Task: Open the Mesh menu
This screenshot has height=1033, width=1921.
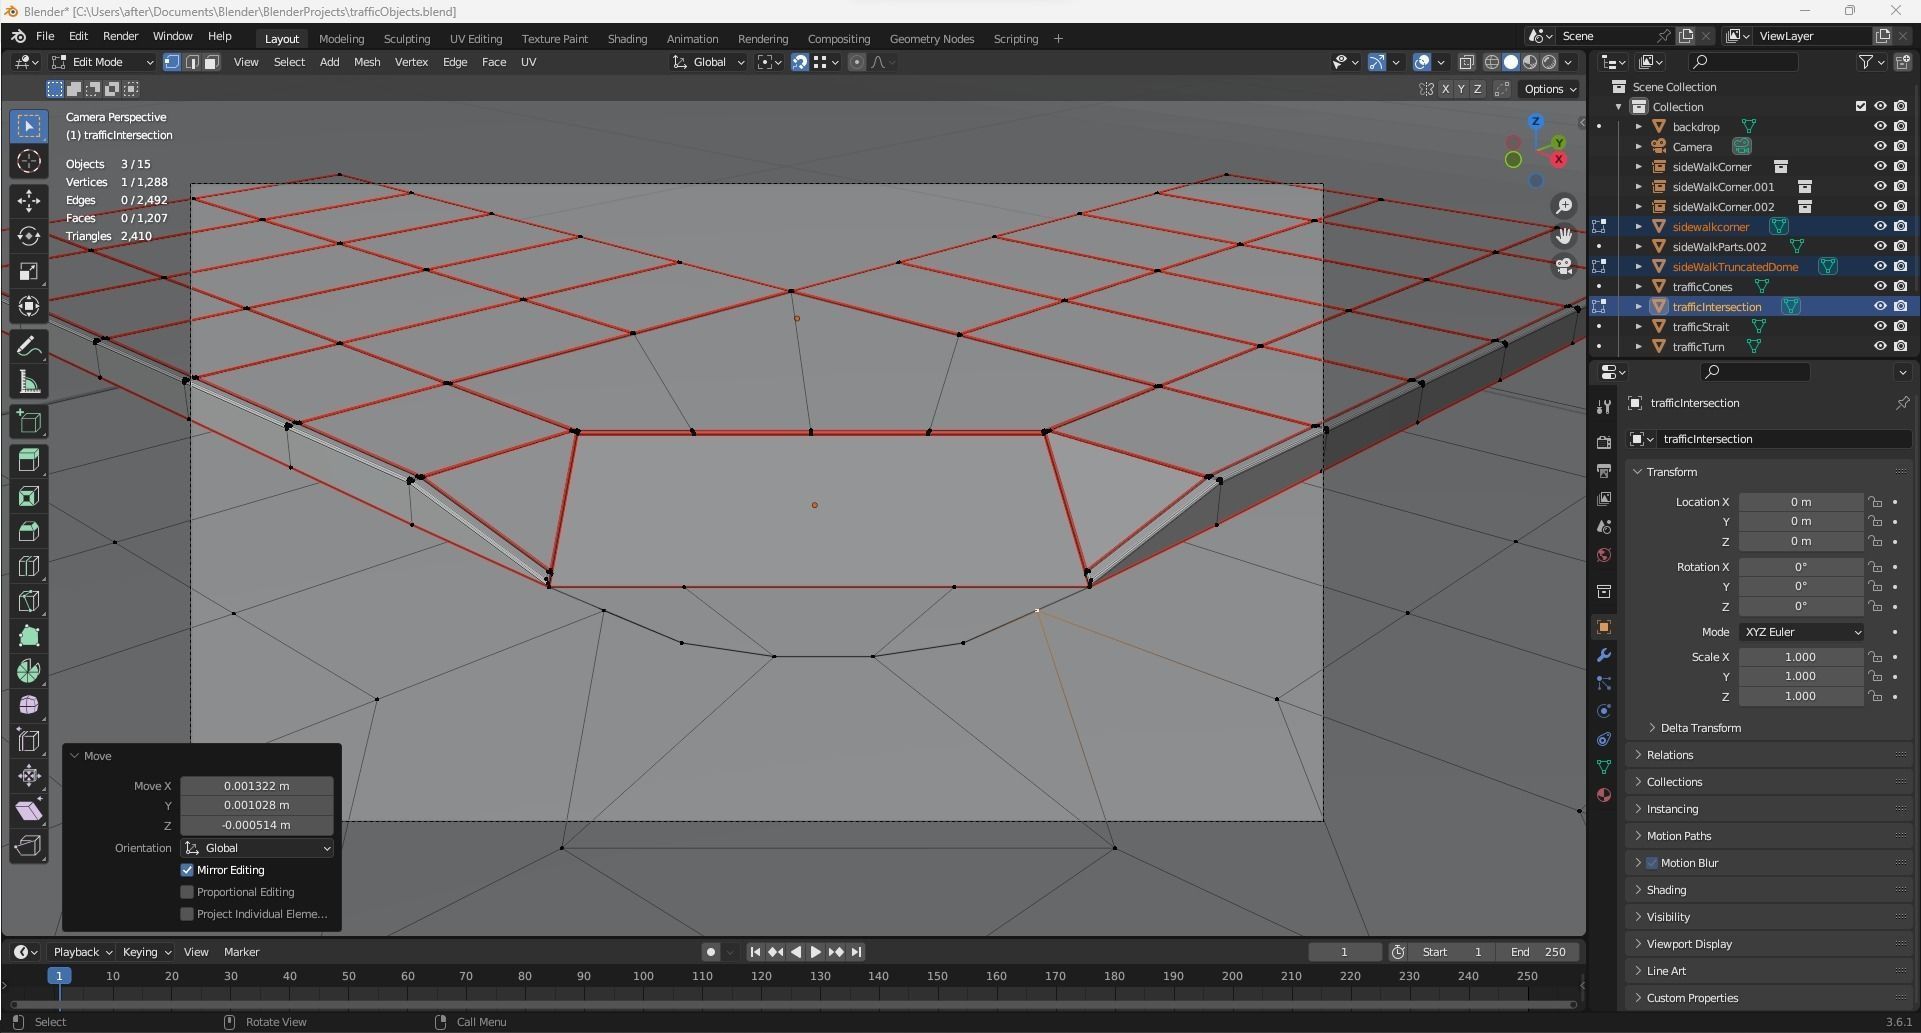Action: 367,62
